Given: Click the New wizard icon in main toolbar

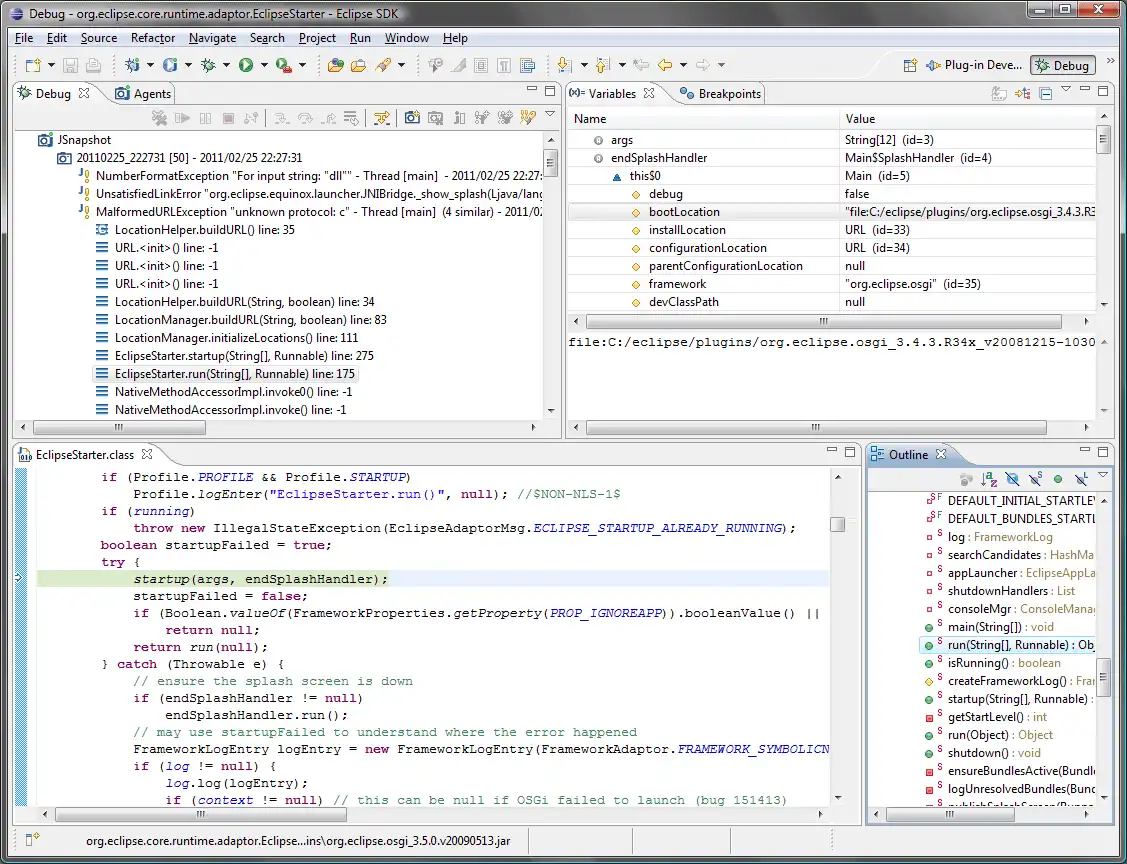Looking at the screenshot, I should pyautogui.click(x=33, y=65).
